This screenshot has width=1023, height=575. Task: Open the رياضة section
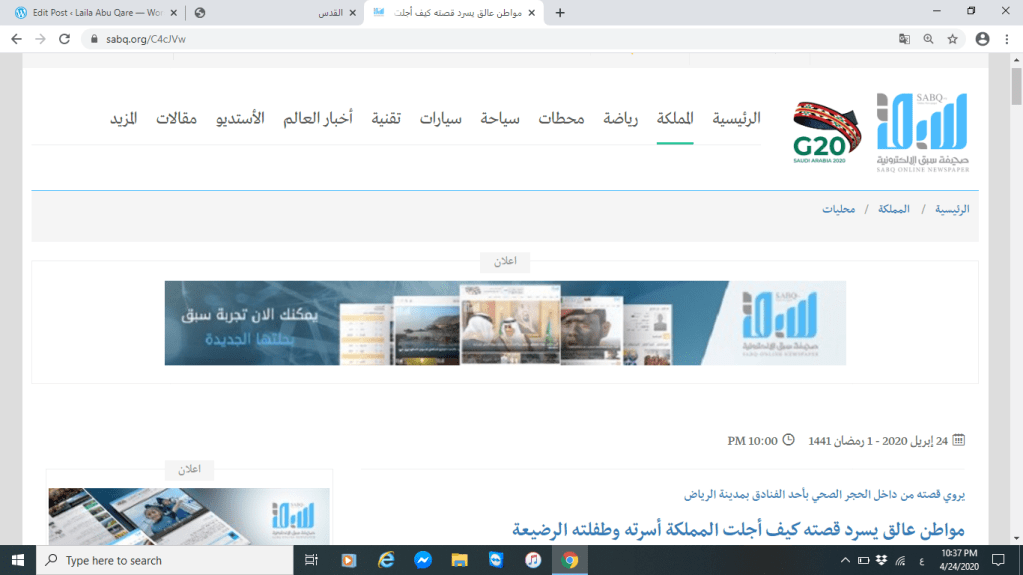(620, 119)
